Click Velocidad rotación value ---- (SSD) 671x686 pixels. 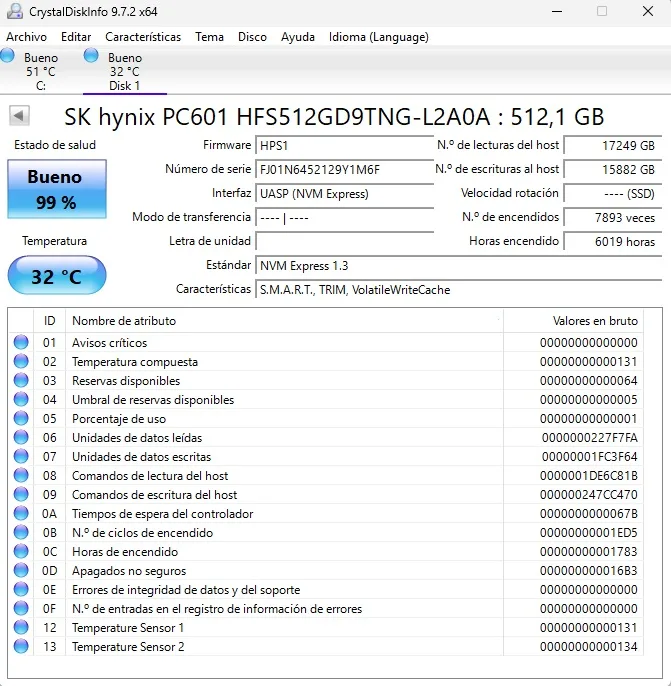(x=613, y=193)
